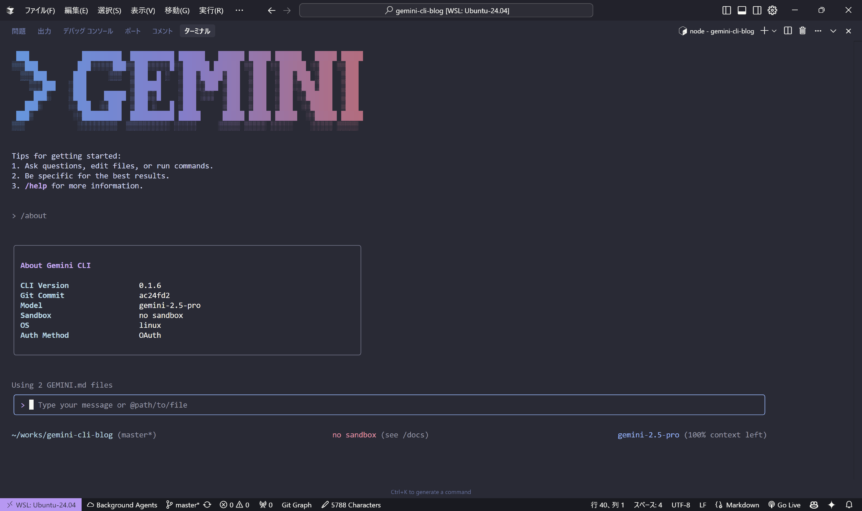Click the sparkle AI status icon
The width and height of the screenshot is (862, 511).
coord(831,505)
